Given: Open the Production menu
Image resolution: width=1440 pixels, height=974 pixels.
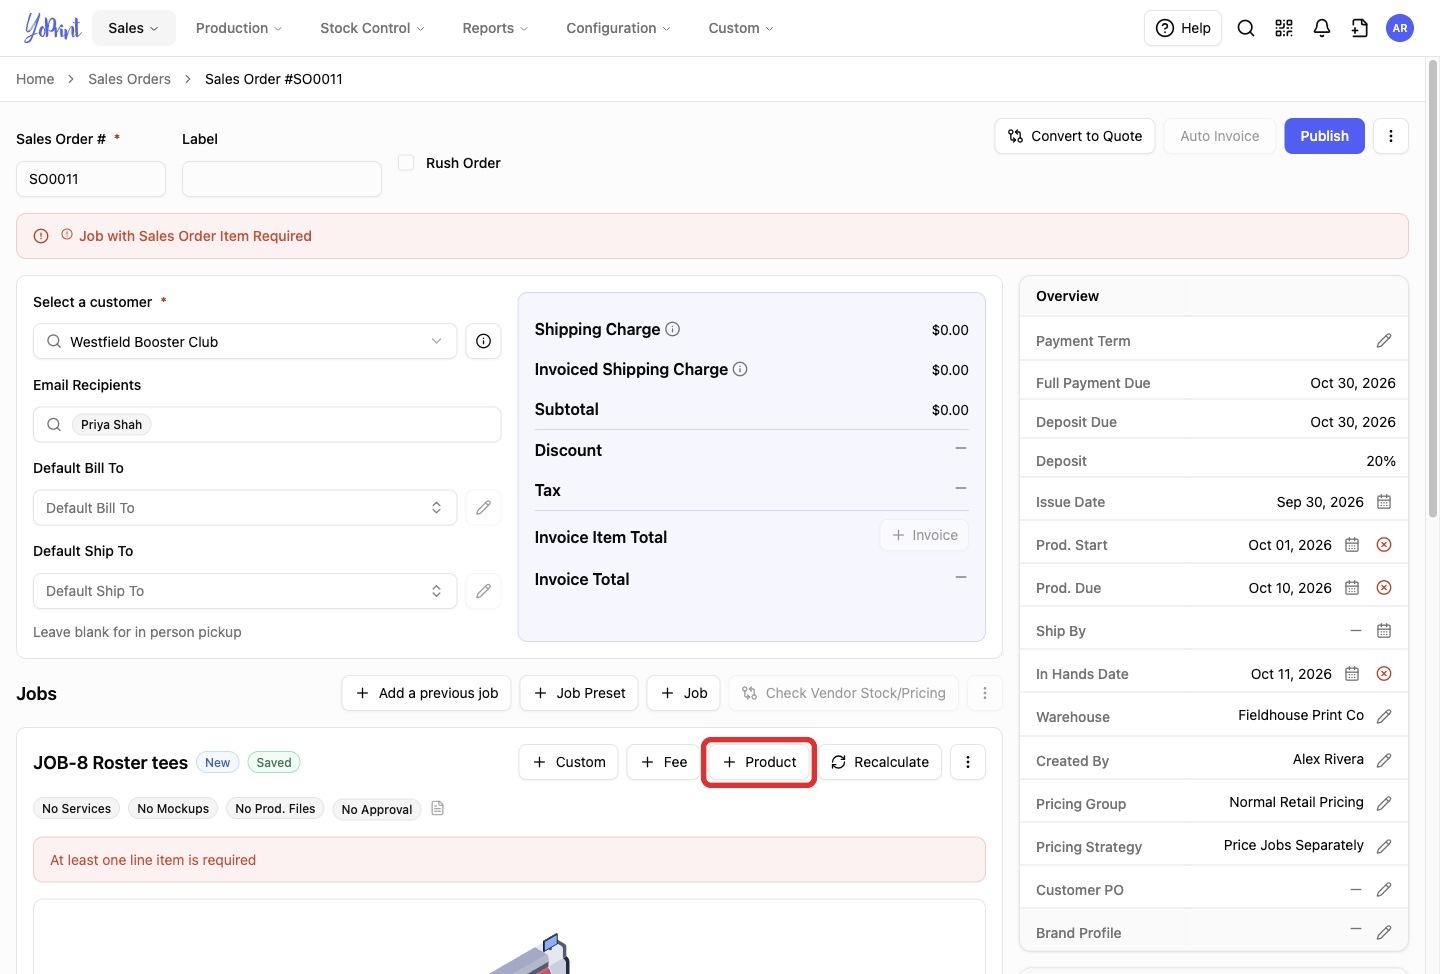Looking at the screenshot, I should (239, 28).
